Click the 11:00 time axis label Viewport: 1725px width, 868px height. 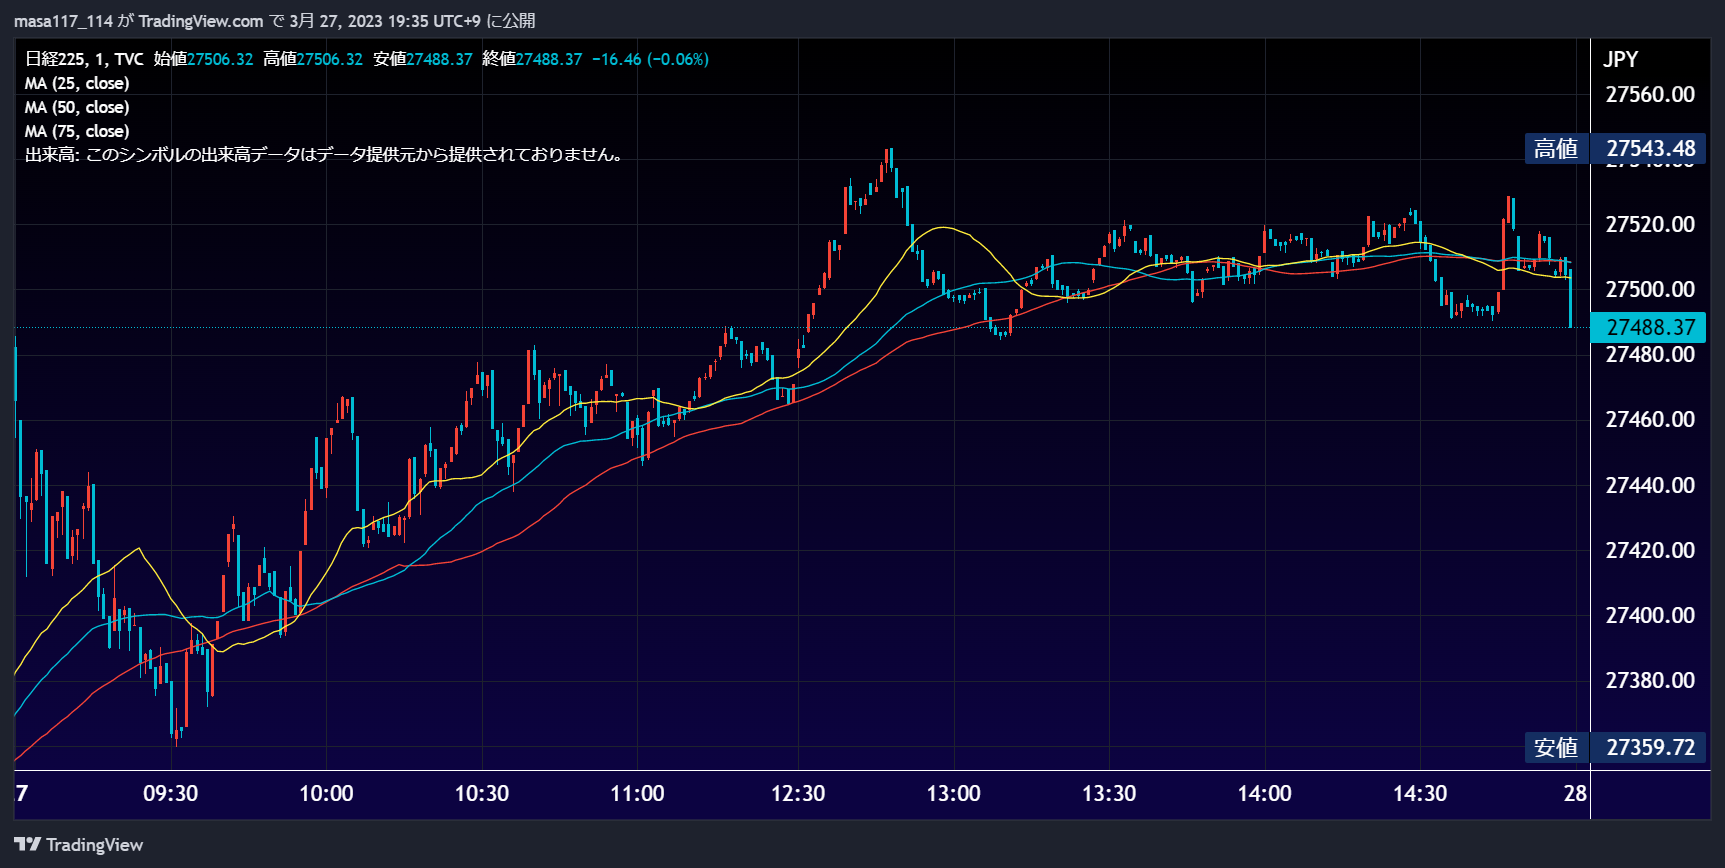tap(637, 793)
